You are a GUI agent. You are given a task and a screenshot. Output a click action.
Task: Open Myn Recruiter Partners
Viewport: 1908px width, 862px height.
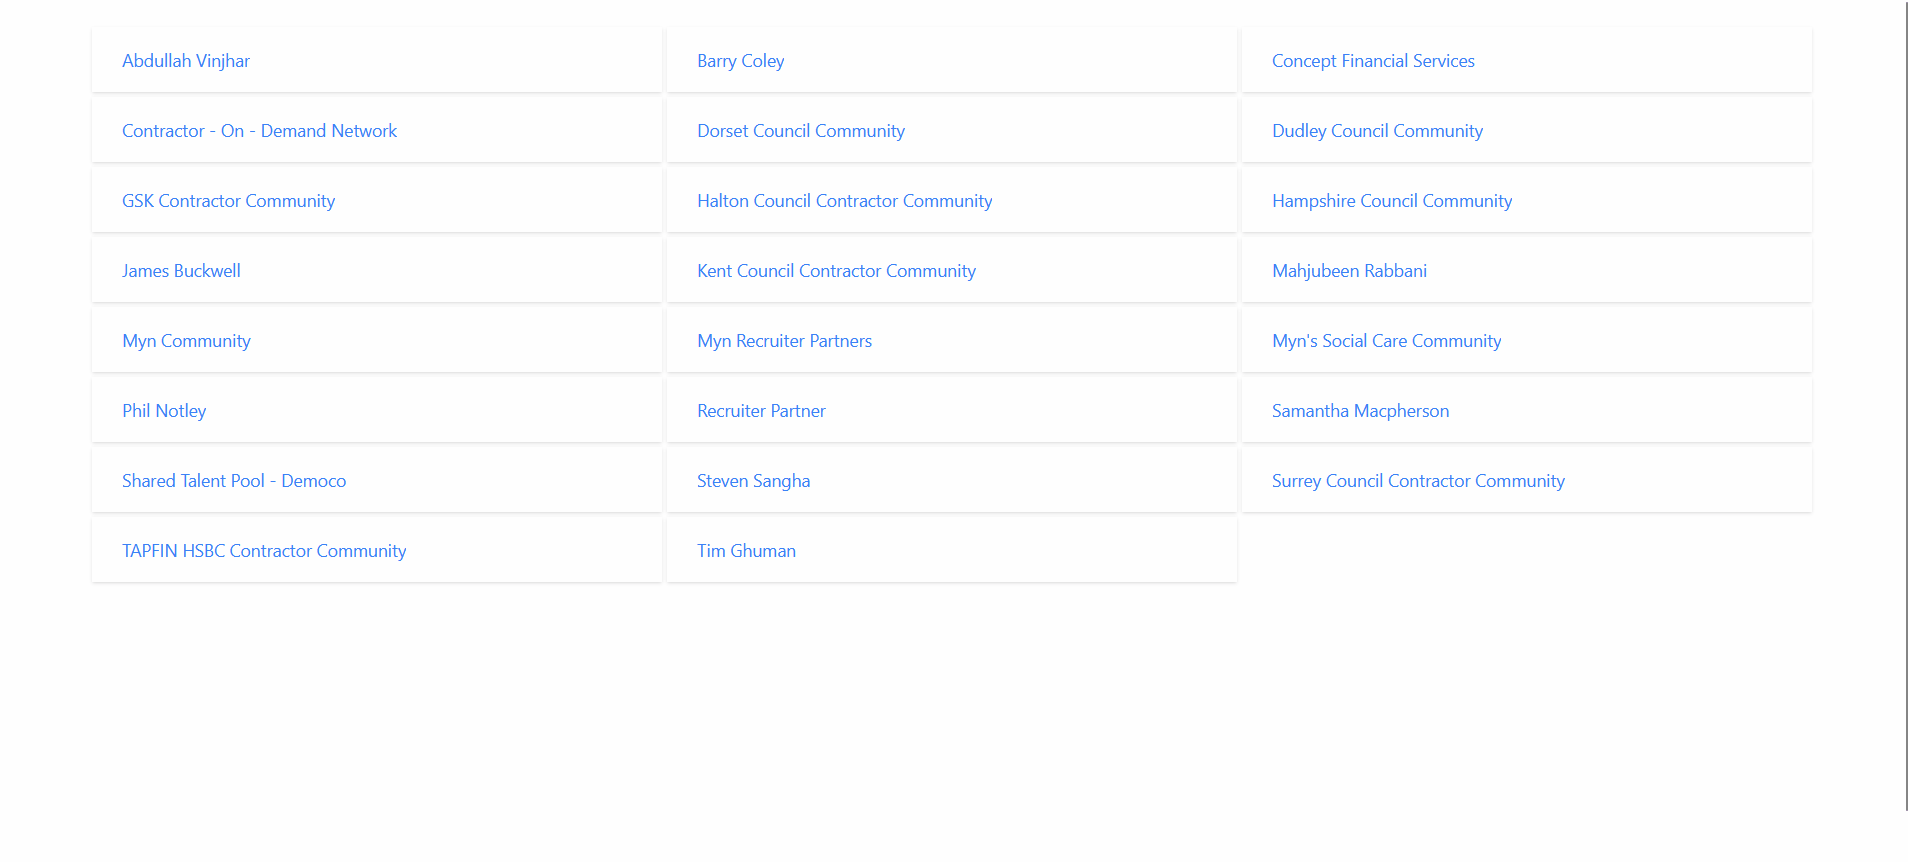coord(784,341)
